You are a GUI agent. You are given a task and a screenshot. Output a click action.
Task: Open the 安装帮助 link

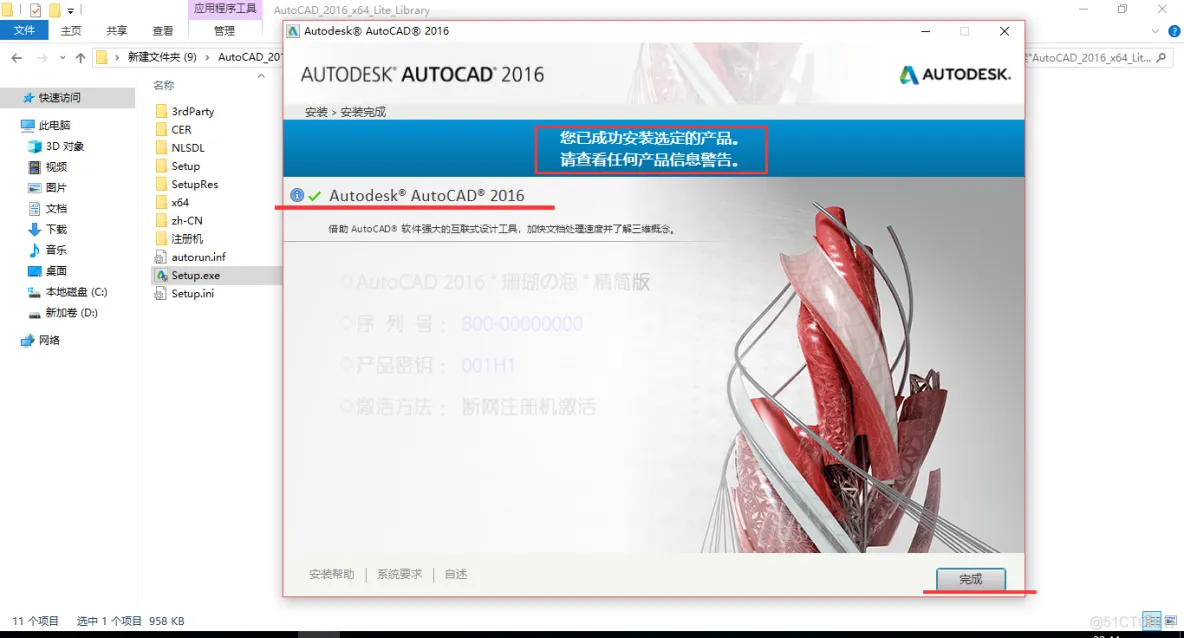click(331, 575)
